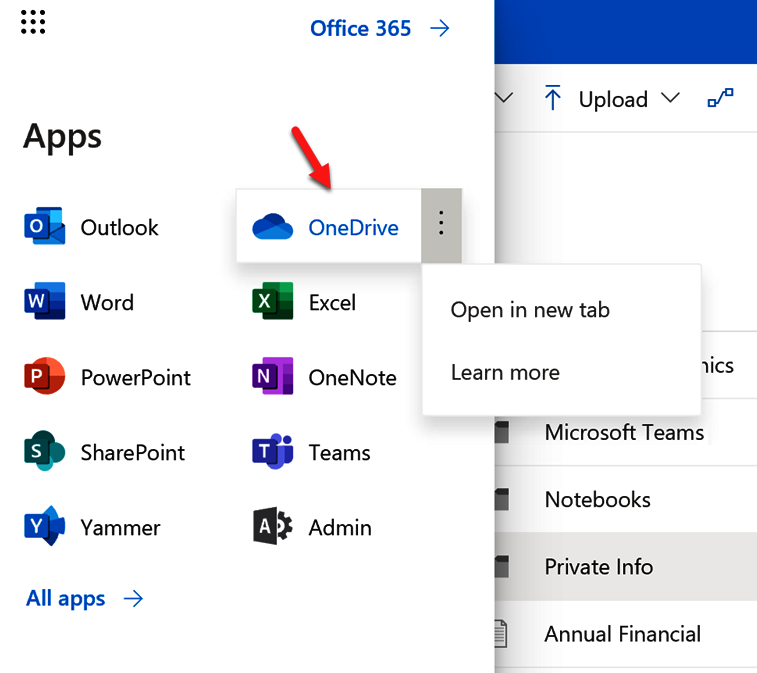
Task: Click the arrow beside All apps
Action: [133, 599]
